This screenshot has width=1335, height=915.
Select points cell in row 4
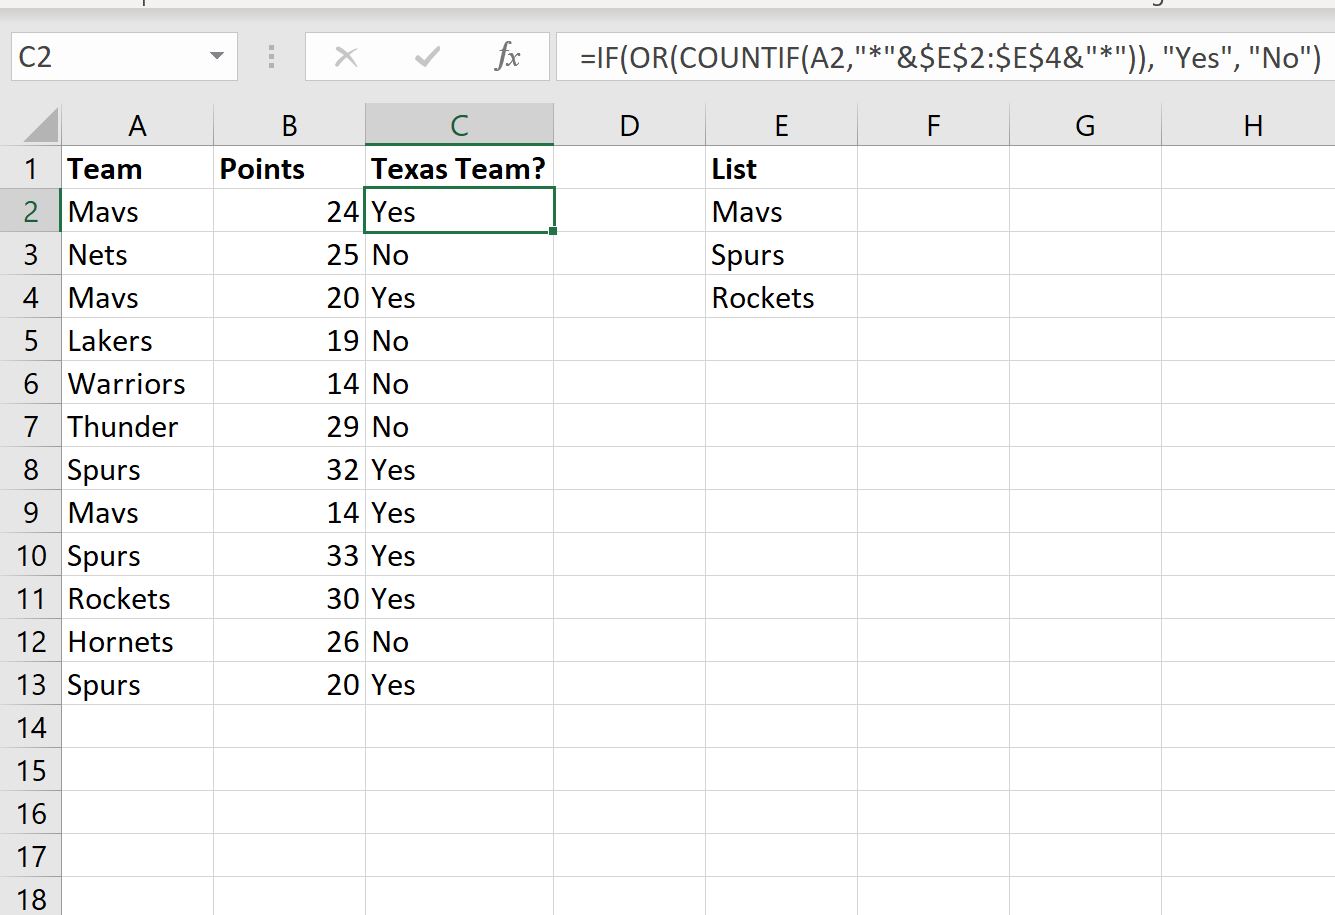[x=289, y=297]
